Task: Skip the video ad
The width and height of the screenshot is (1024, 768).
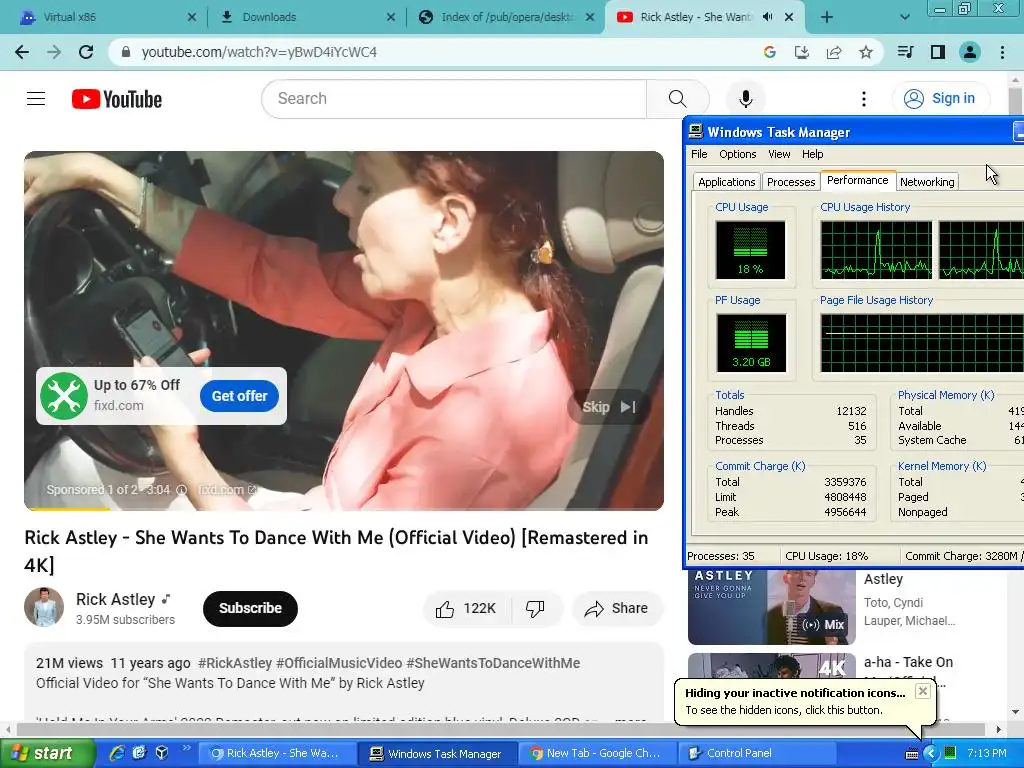Action: 608,407
